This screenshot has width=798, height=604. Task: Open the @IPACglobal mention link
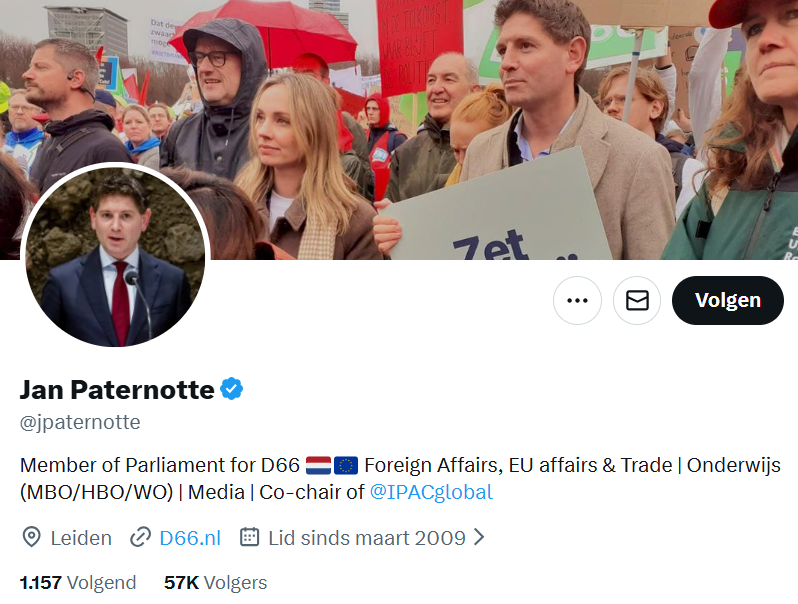(431, 492)
